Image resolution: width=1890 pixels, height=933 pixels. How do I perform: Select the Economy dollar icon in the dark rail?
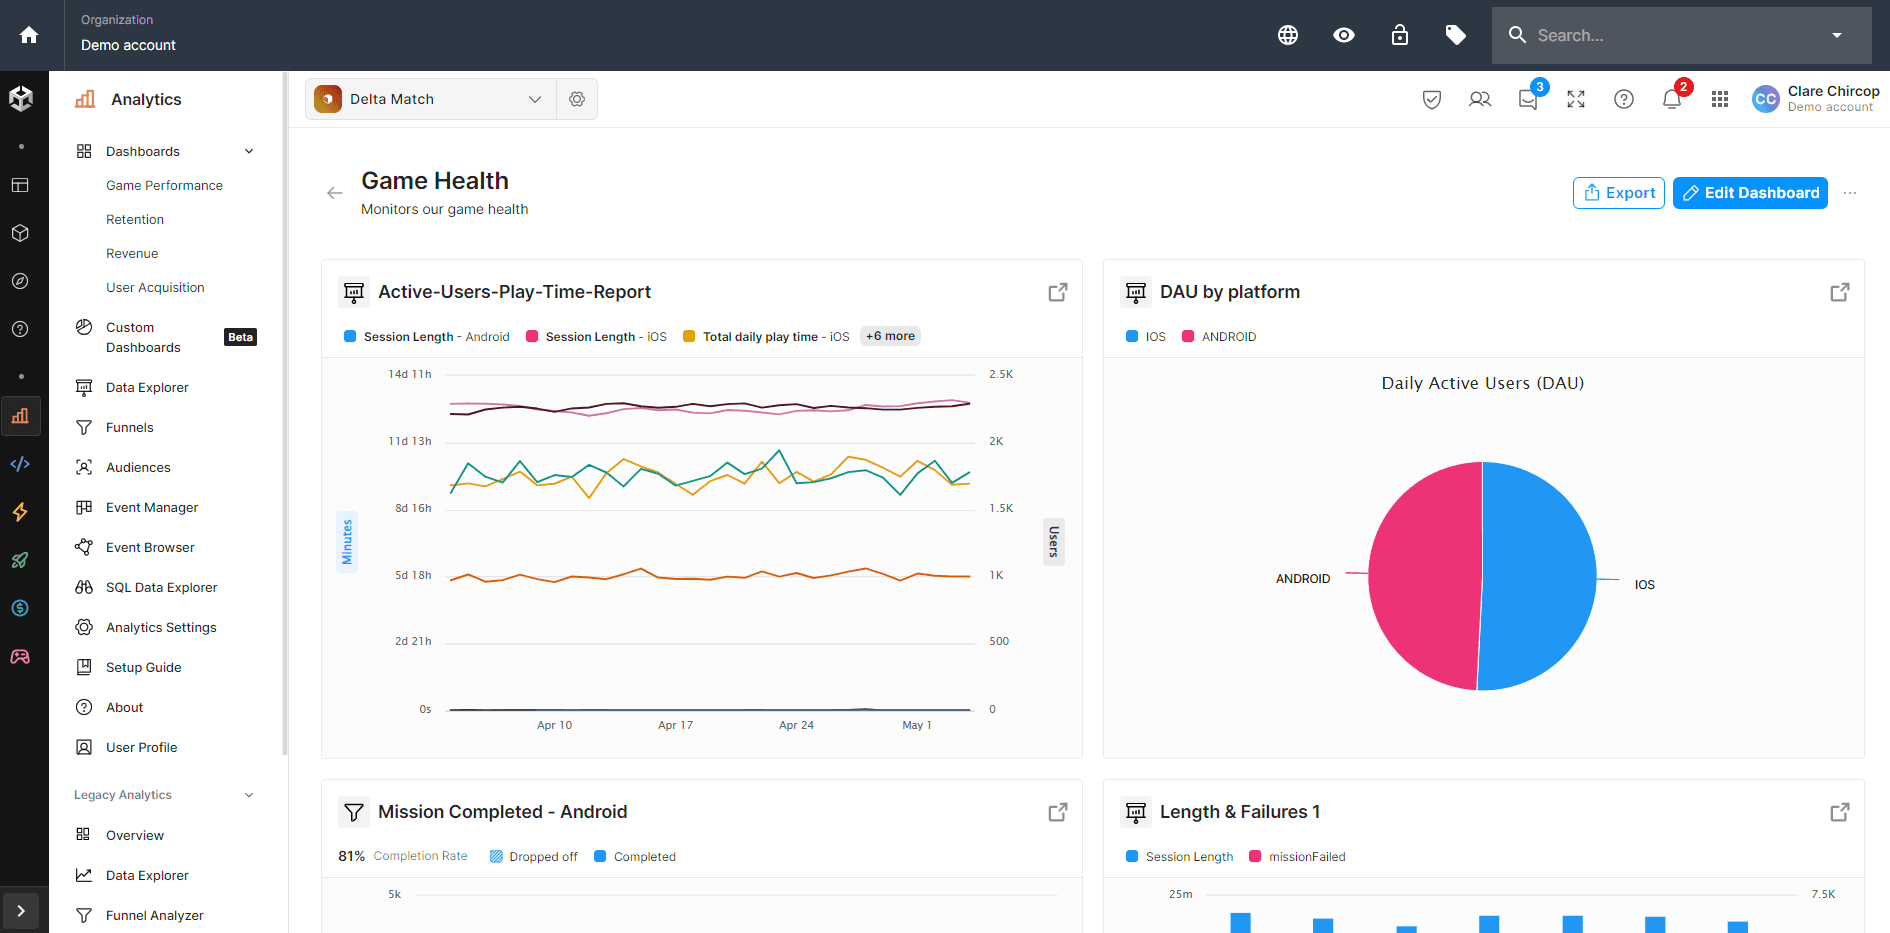(20, 608)
